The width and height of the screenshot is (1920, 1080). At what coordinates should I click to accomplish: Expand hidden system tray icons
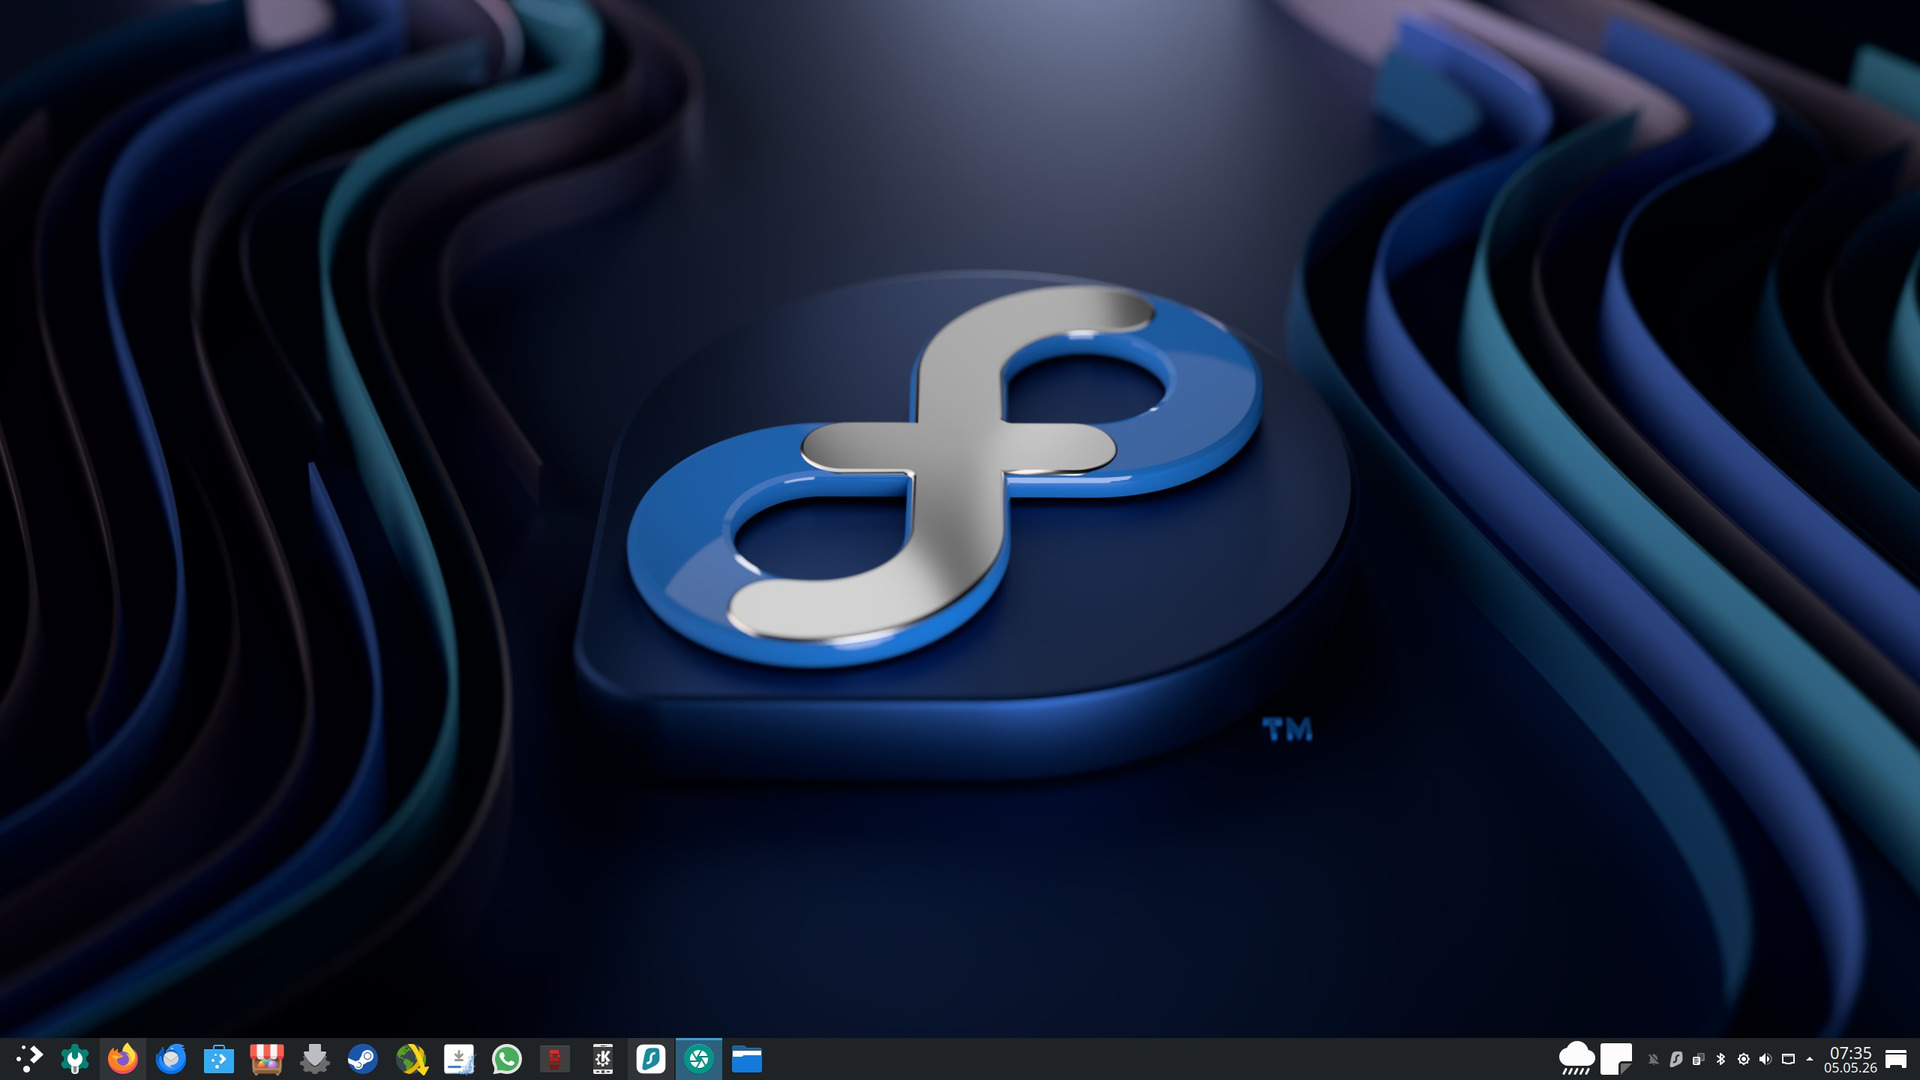(x=1810, y=1059)
